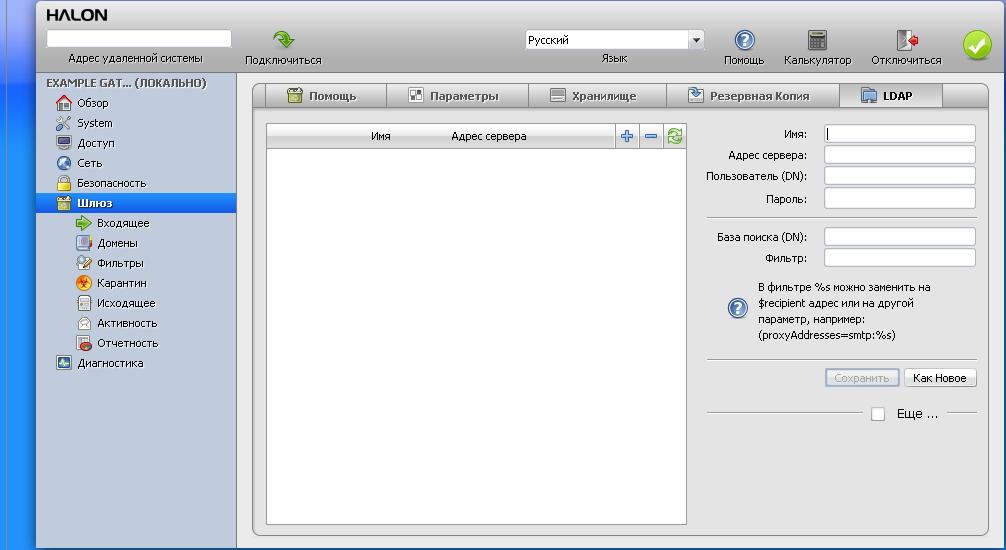Open Help via blue question icon
This screenshot has width=1006, height=550.
(x=744, y=40)
